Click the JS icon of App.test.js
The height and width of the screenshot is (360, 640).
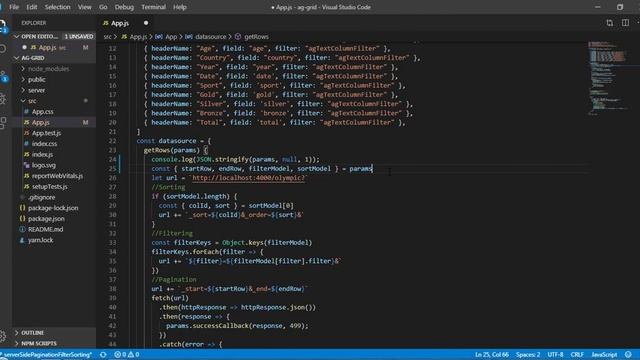tap(27, 133)
